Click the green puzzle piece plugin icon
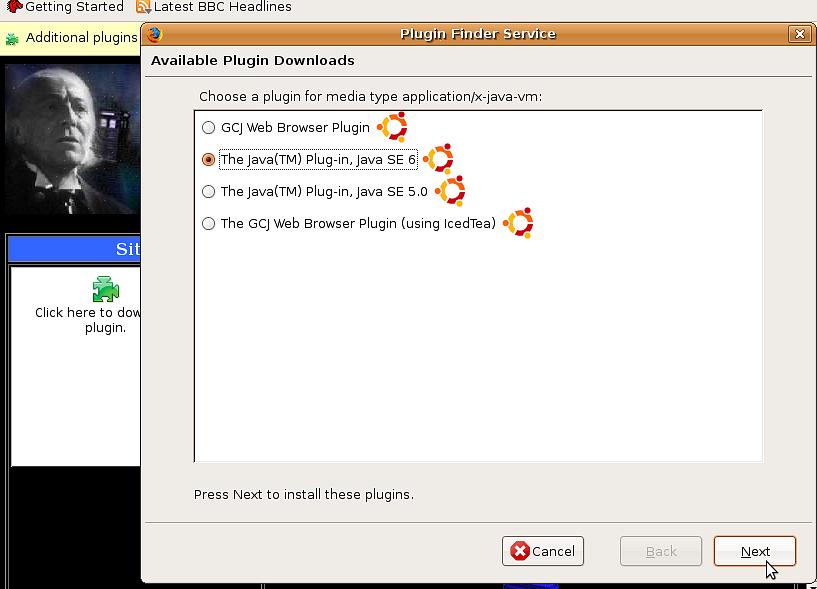The image size is (817, 589). 105,289
